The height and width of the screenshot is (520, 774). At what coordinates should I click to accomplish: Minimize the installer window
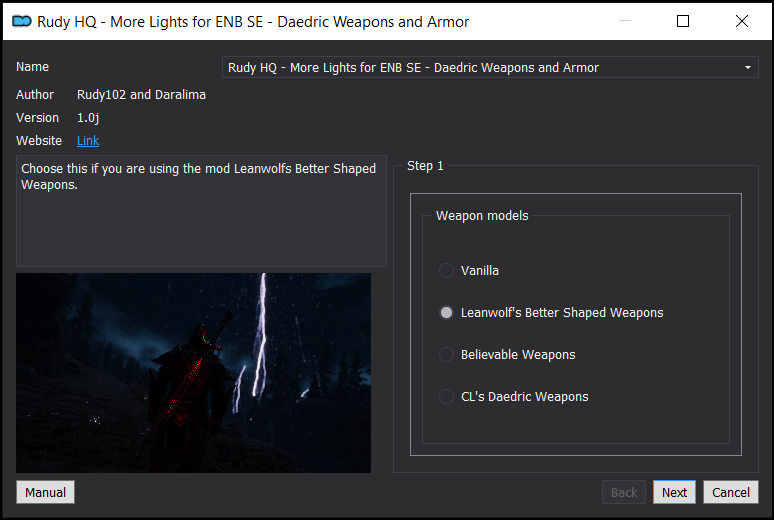tap(625, 21)
